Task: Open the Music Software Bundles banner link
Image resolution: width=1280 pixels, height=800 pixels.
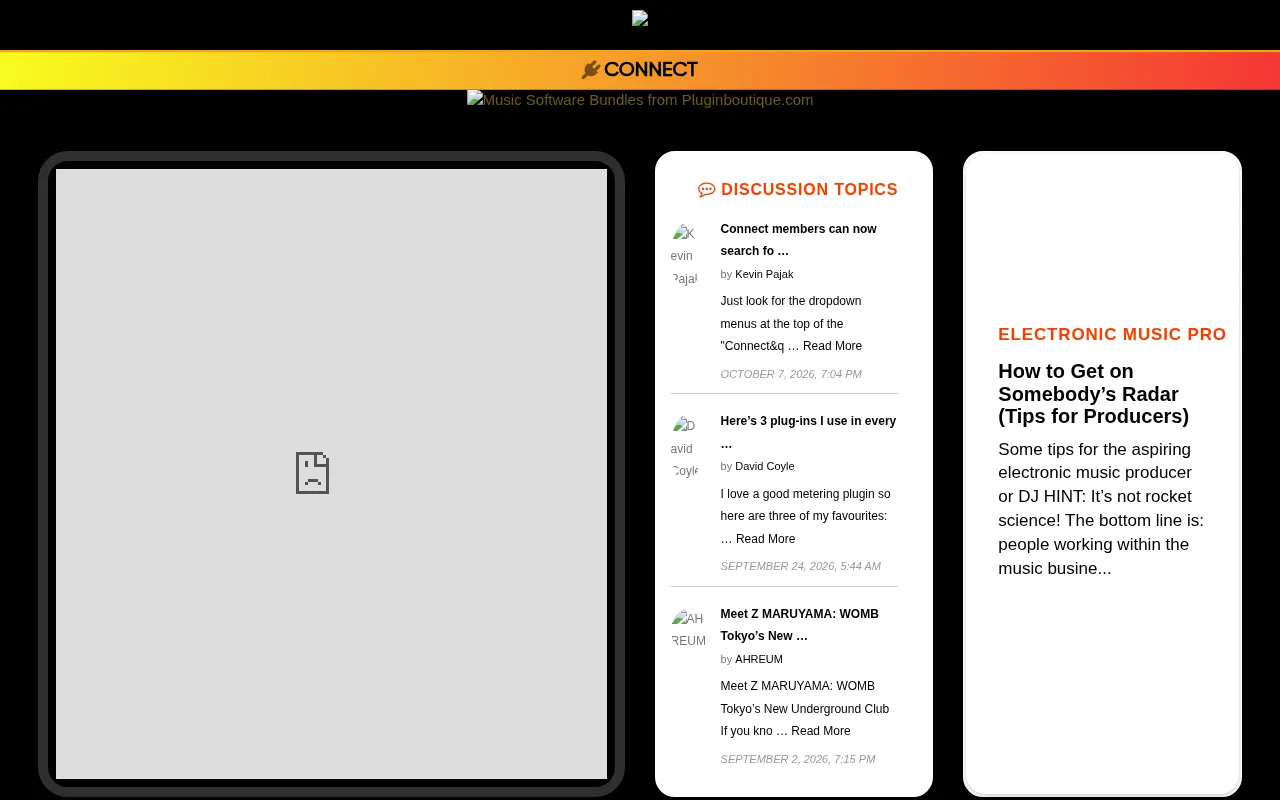Action: pos(640,100)
